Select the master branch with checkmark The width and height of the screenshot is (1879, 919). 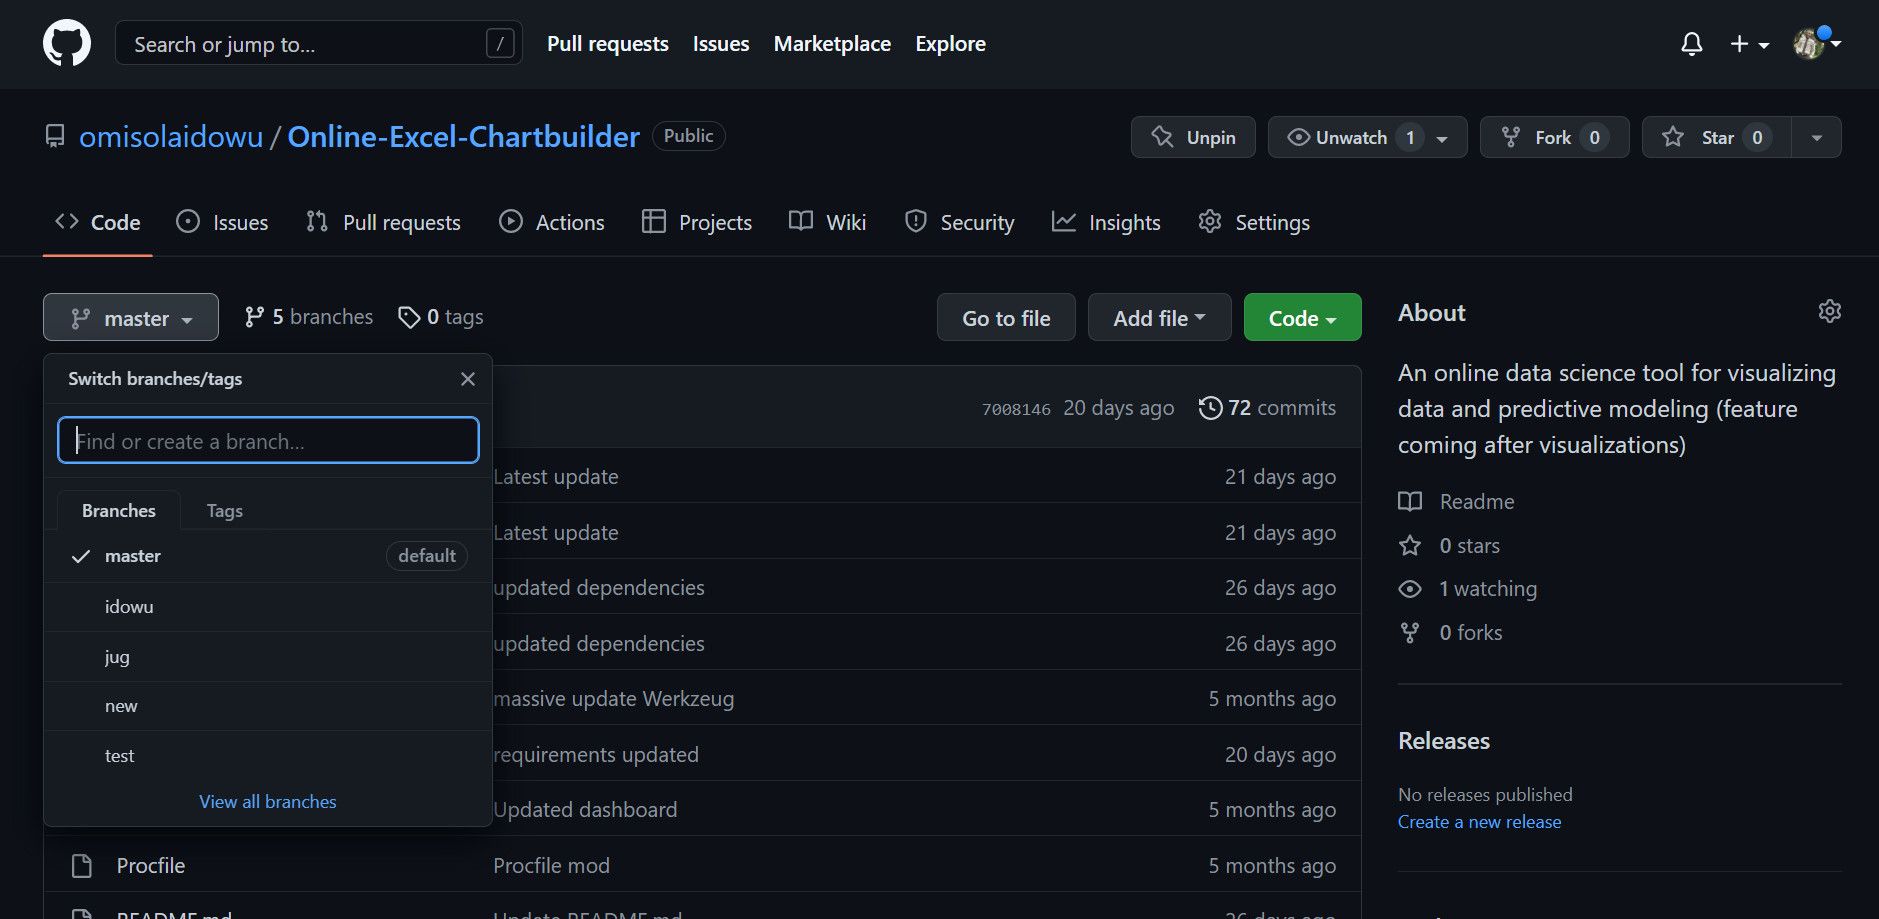[x=132, y=555]
